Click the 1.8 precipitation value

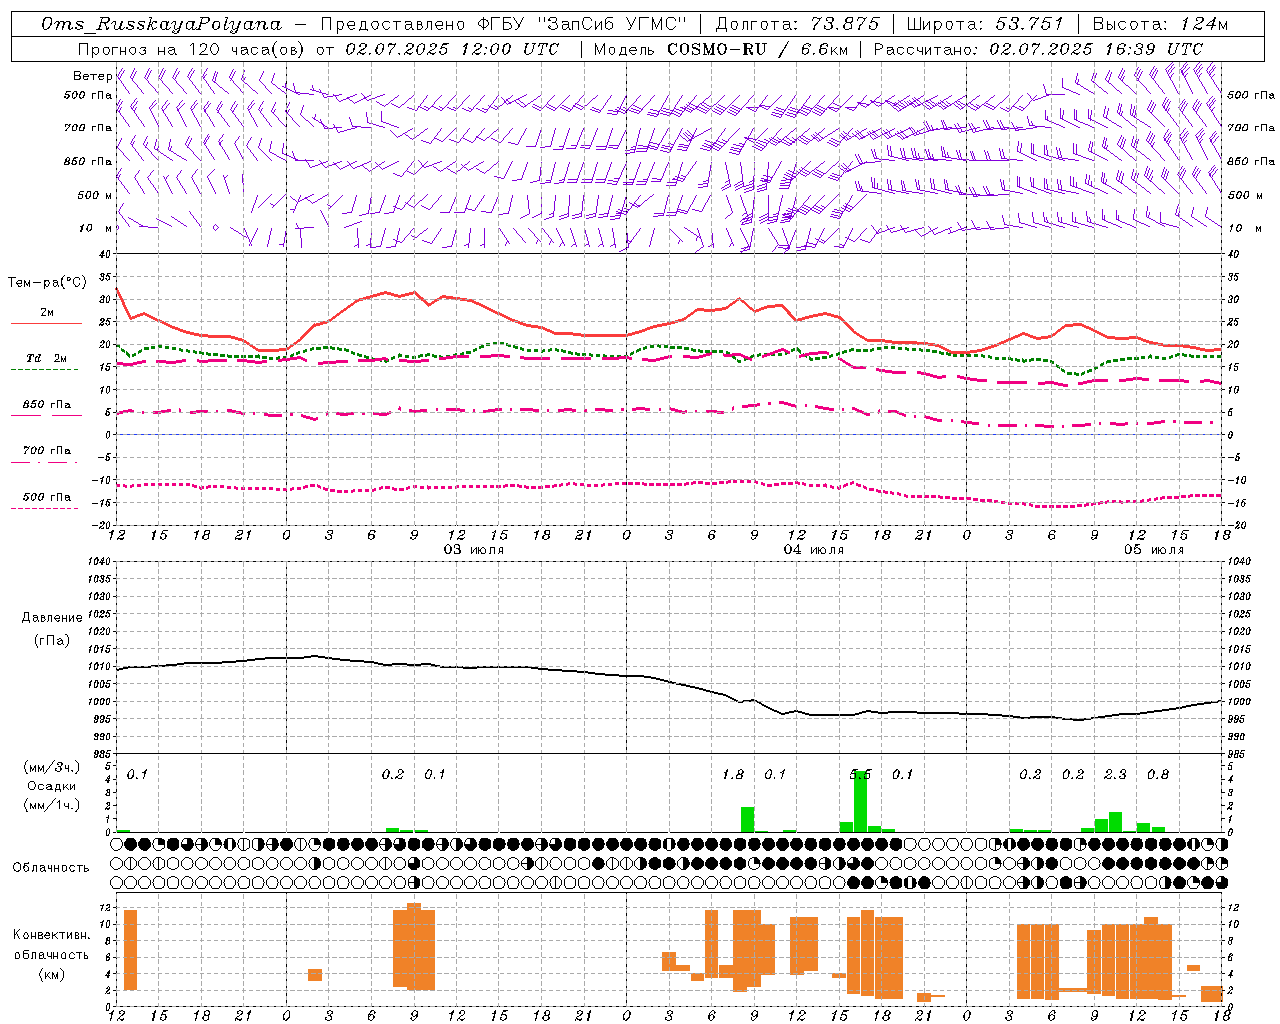coord(733,774)
